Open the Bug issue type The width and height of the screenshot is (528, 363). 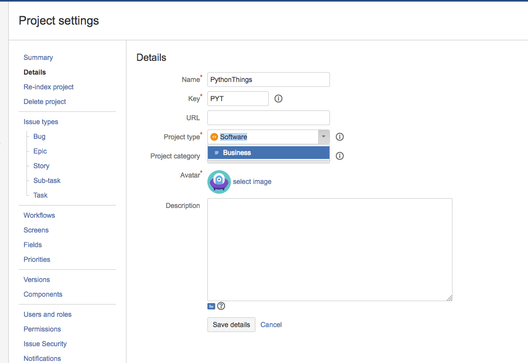click(39, 136)
